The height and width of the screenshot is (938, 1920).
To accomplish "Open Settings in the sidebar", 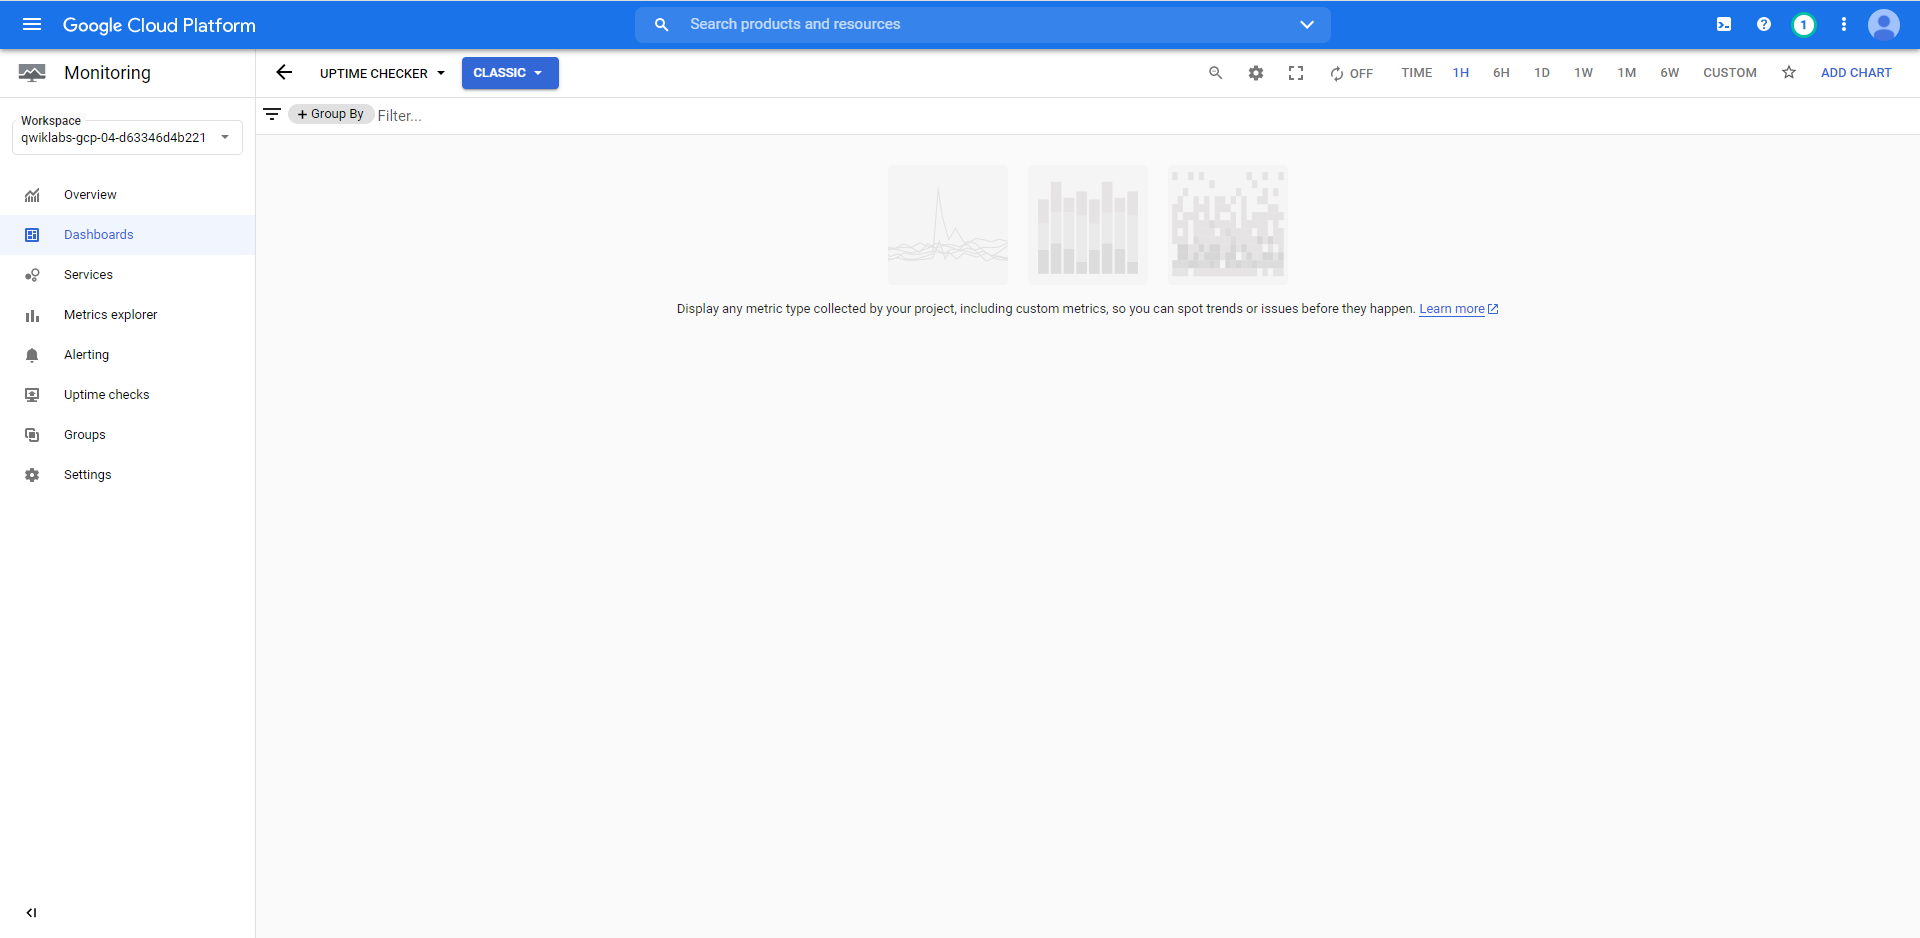I will pyautogui.click(x=127, y=475).
